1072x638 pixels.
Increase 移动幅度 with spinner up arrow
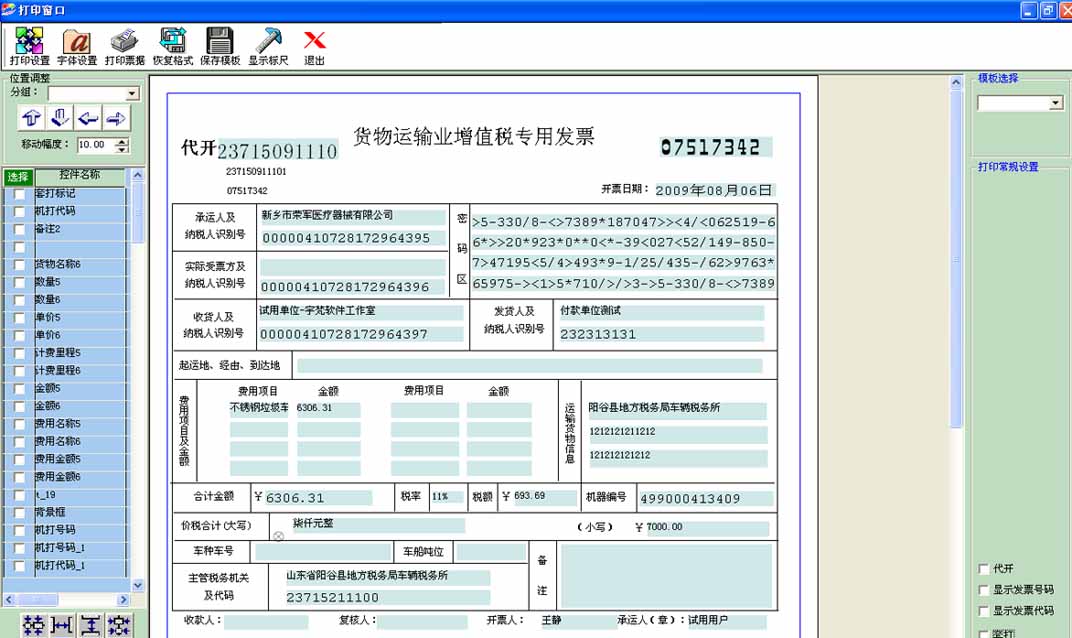[x=122, y=141]
